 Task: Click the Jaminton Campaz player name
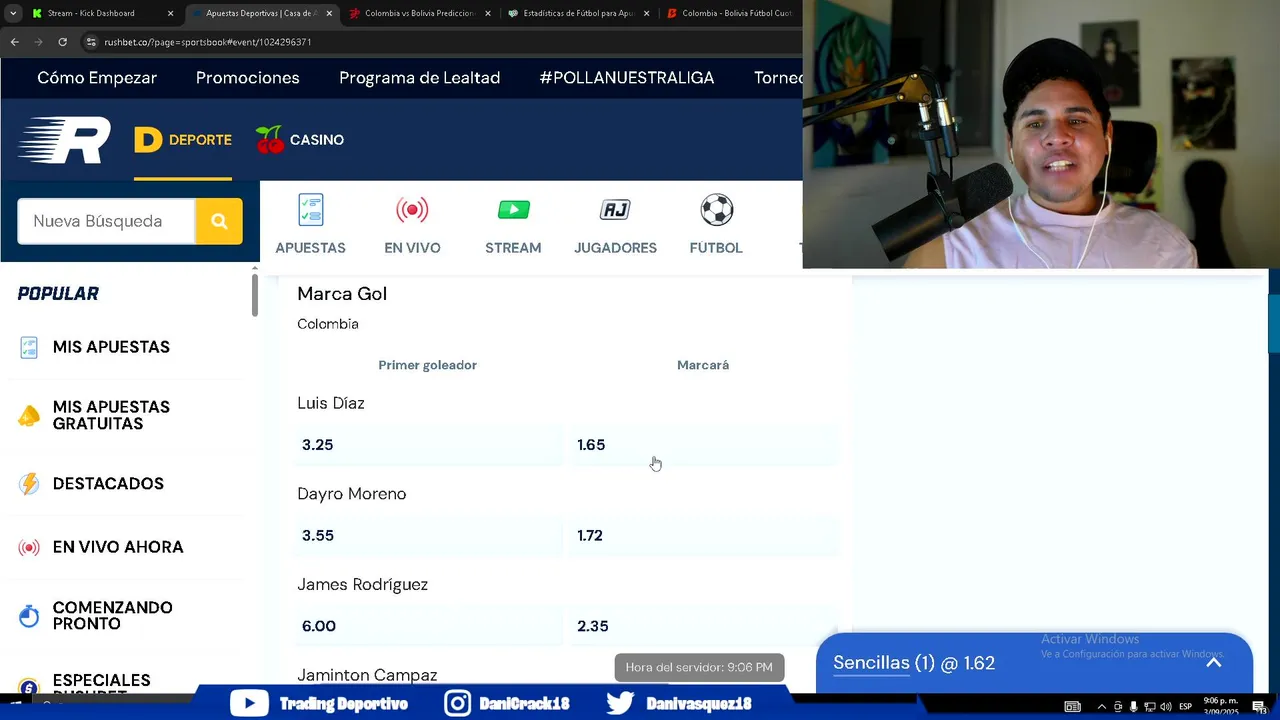[367, 675]
